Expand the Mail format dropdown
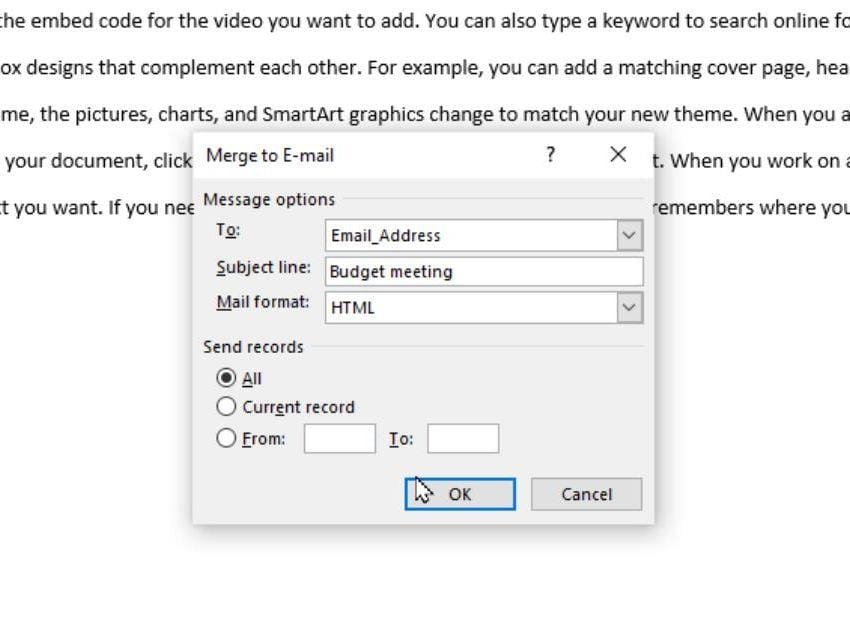Screen dimensions: 850x639 tap(628, 307)
